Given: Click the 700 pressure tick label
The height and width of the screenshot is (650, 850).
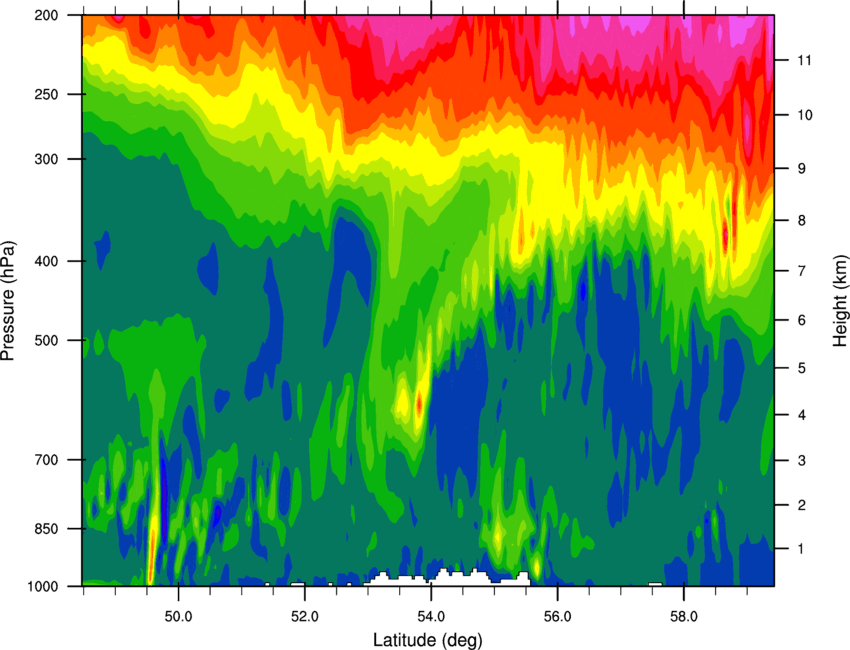Looking at the screenshot, I should click(x=47, y=460).
